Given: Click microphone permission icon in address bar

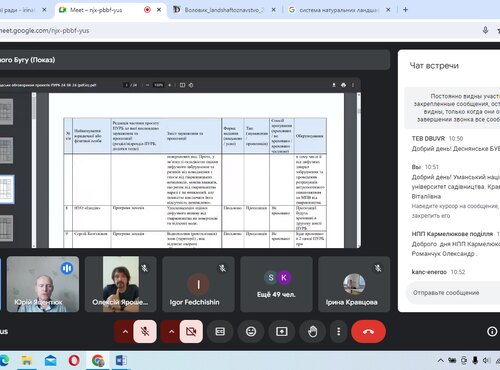Looking at the screenshot, I should pos(485,30).
